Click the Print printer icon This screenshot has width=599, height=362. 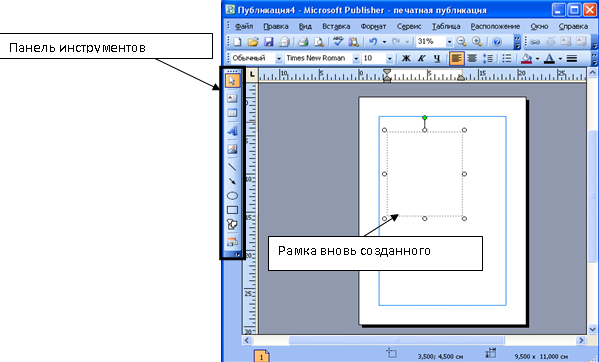point(303,42)
